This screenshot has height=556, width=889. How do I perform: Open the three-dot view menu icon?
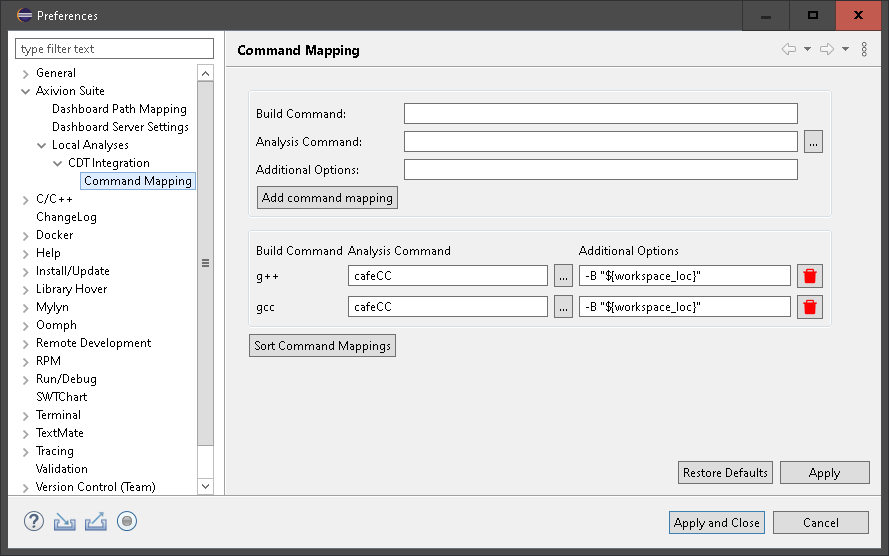point(864,49)
